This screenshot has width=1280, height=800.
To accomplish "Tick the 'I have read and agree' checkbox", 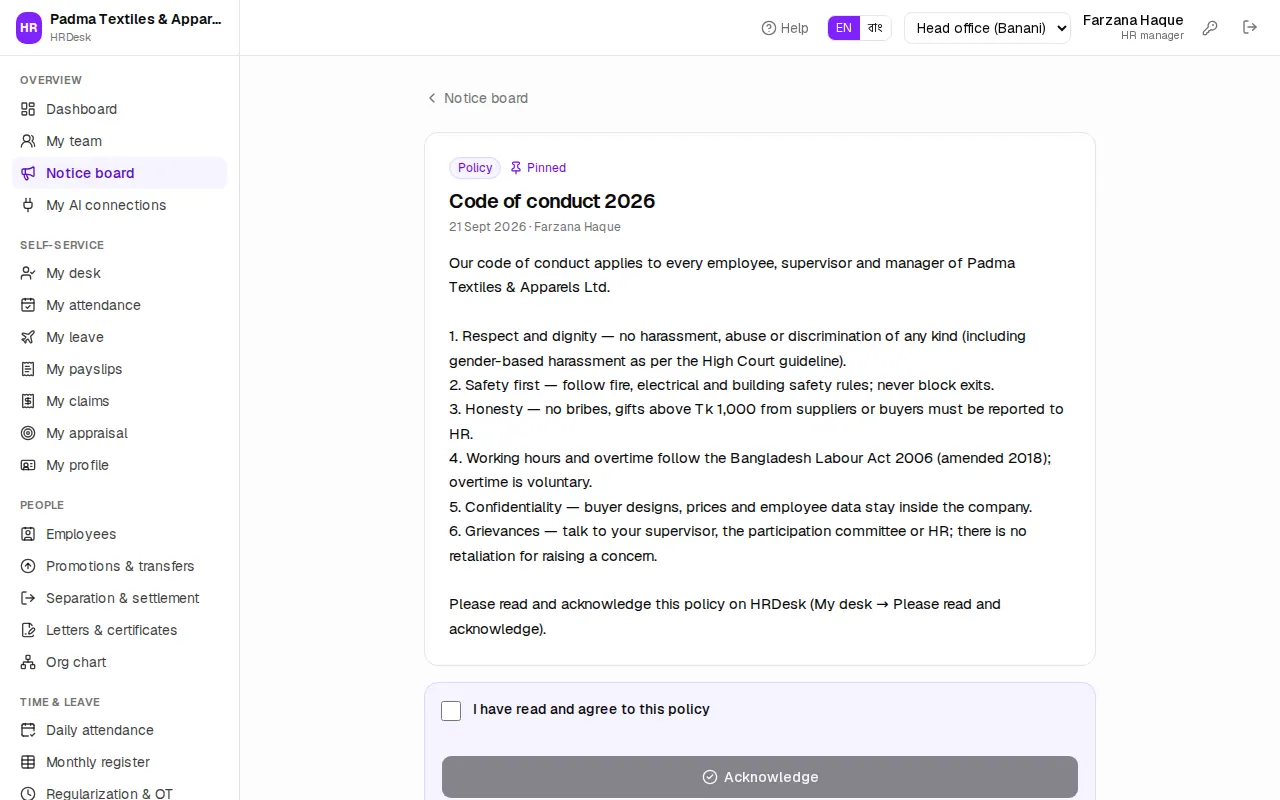I will 451,710.
